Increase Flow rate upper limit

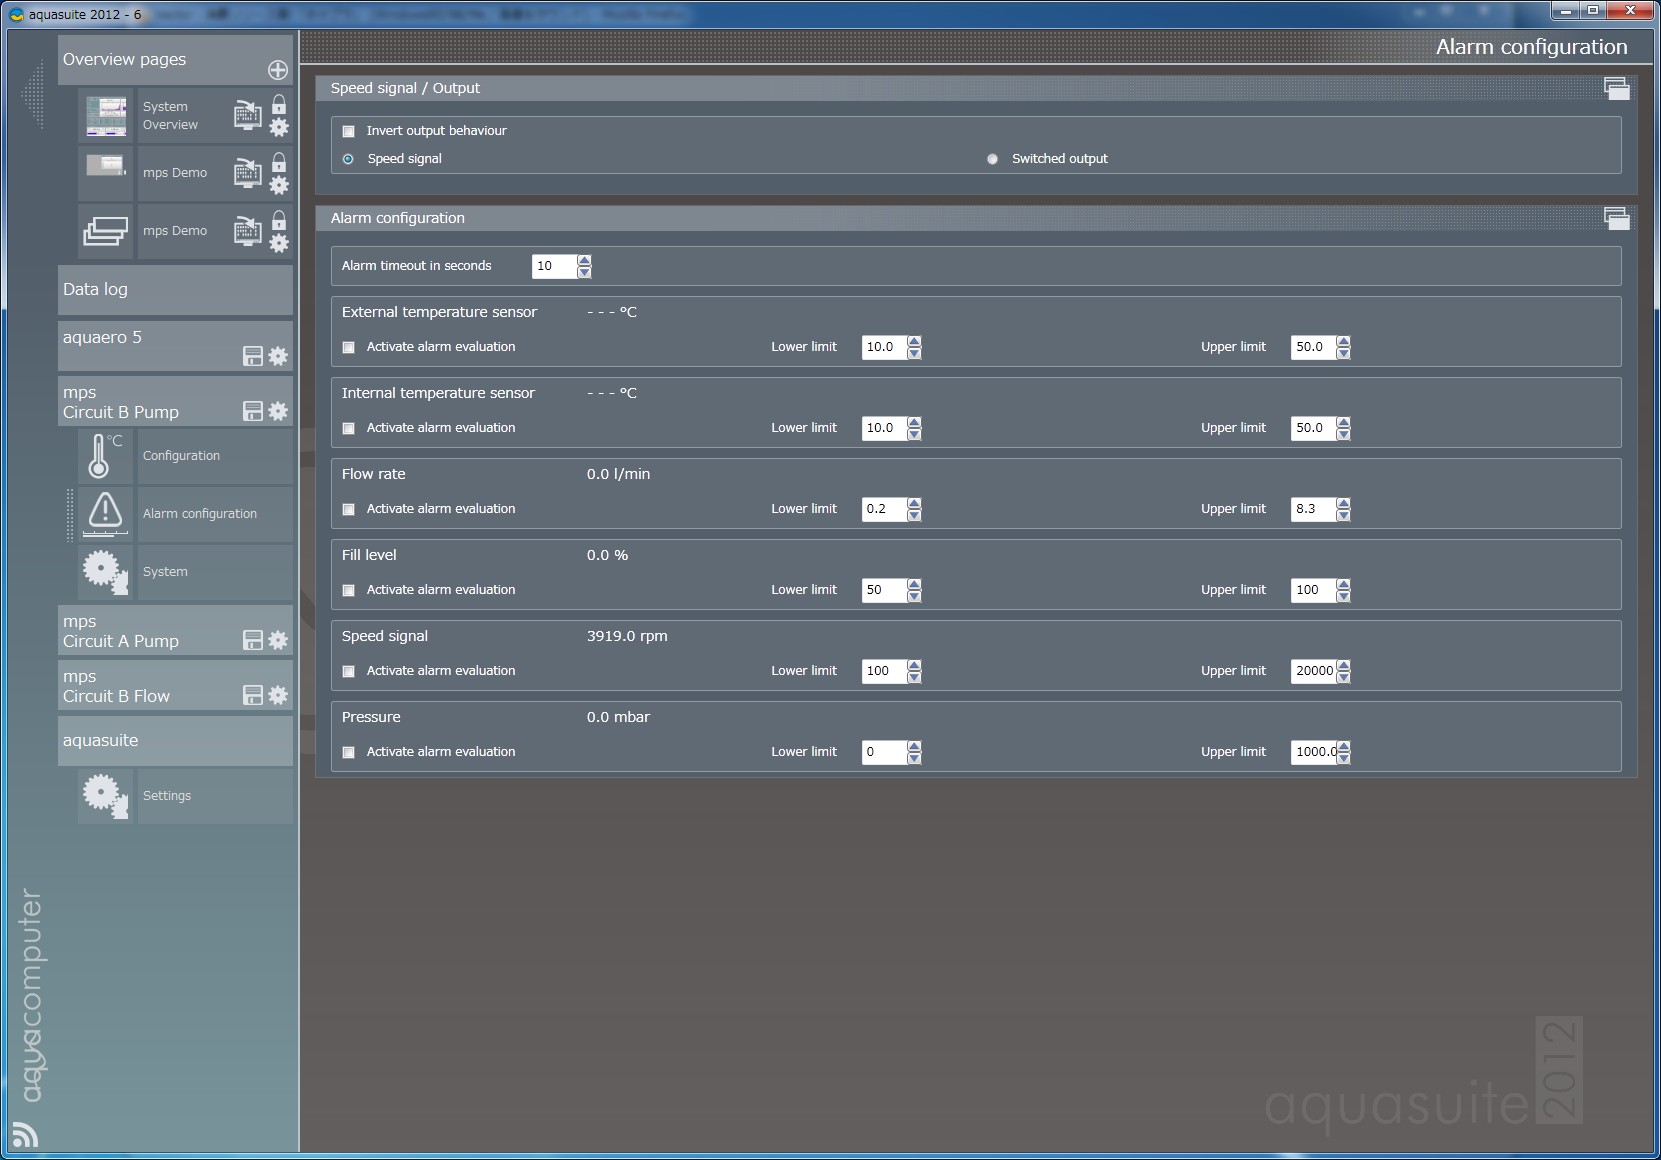[x=1344, y=504]
